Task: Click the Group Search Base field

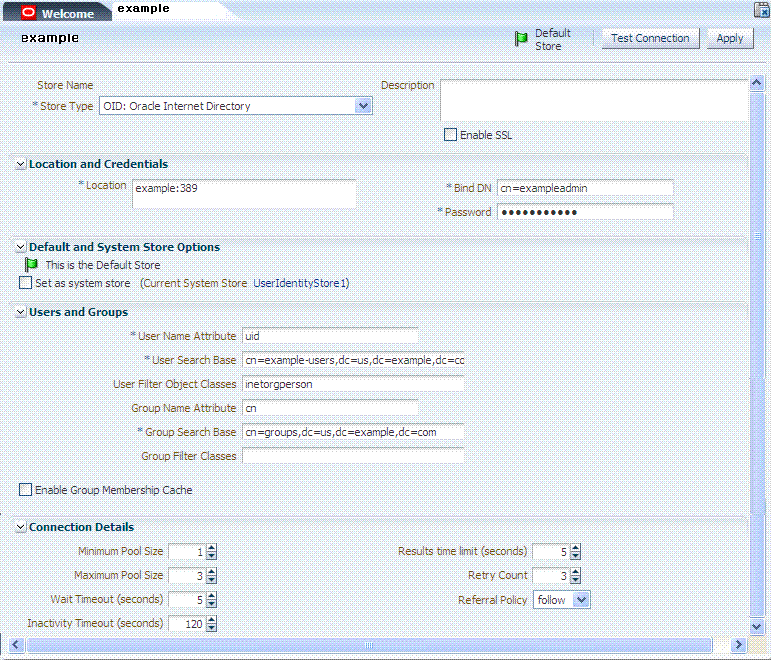Action: [353, 432]
